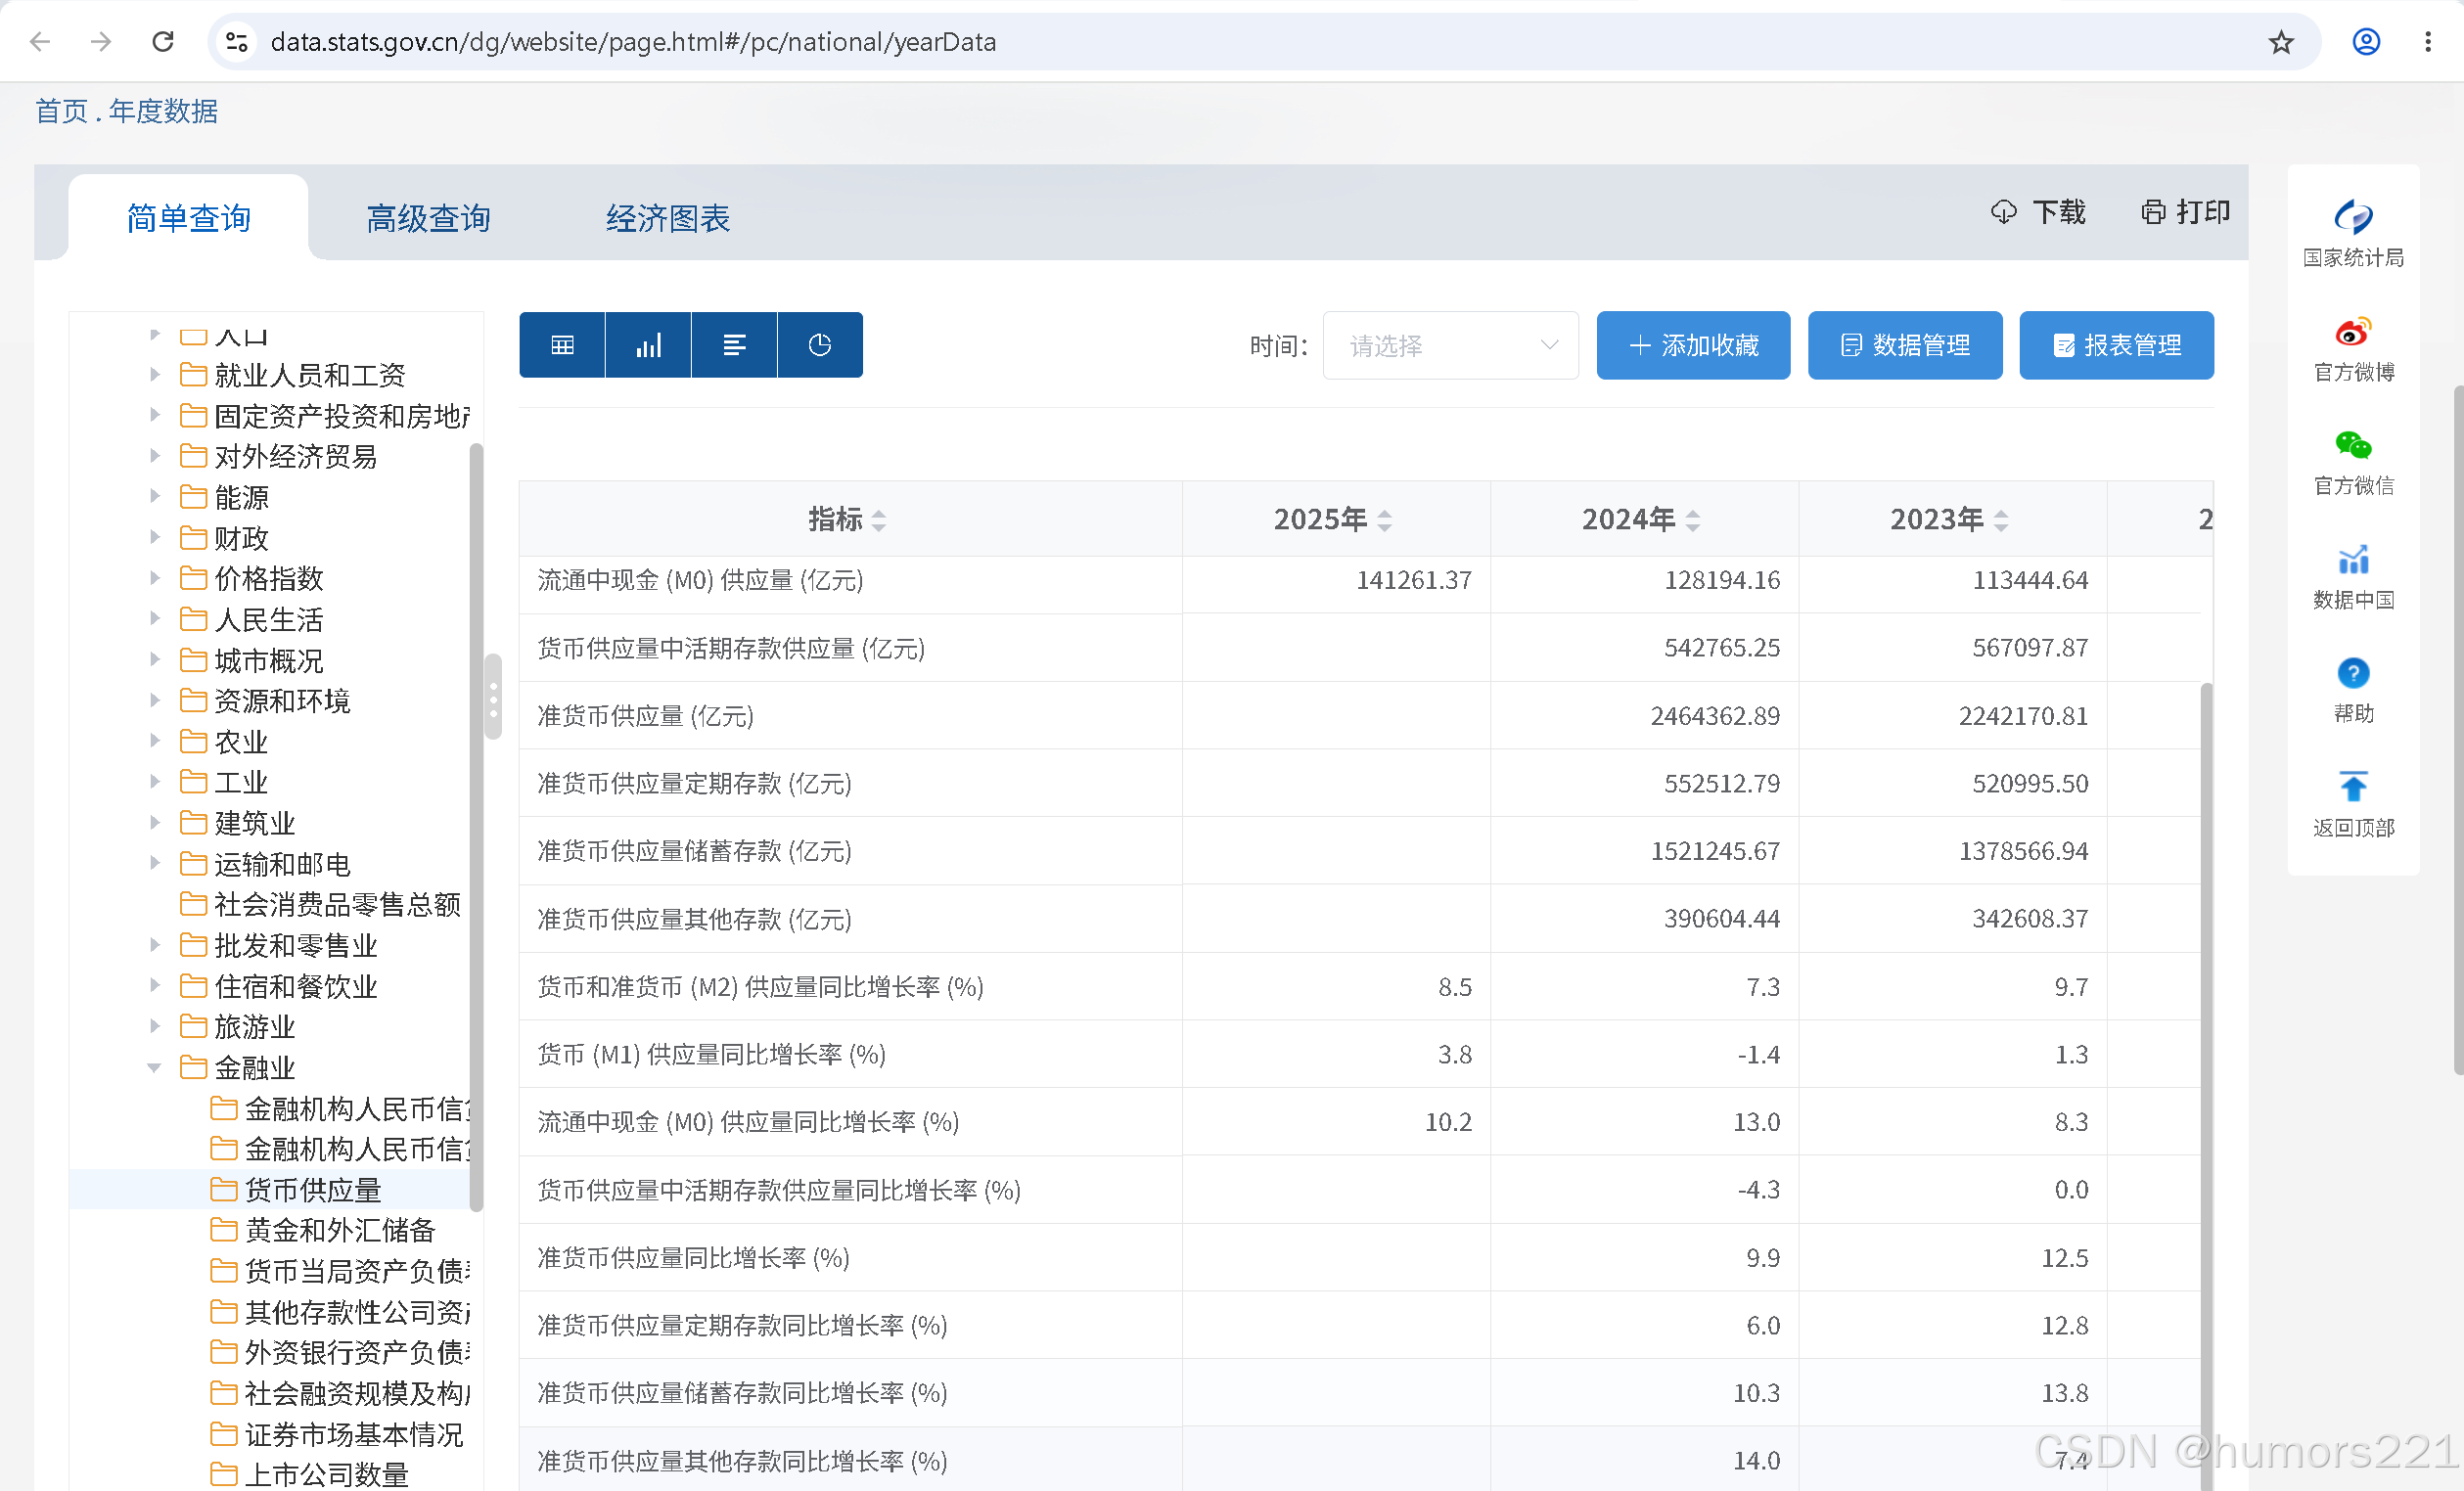Click the 打印 print button
This screenshot has height=1491, width=2464.
click(2186, 212)
